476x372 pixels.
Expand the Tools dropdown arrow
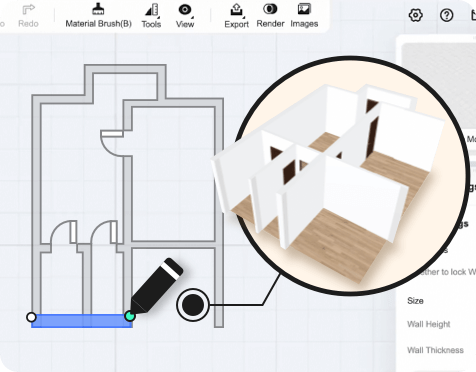click(158, 17)
